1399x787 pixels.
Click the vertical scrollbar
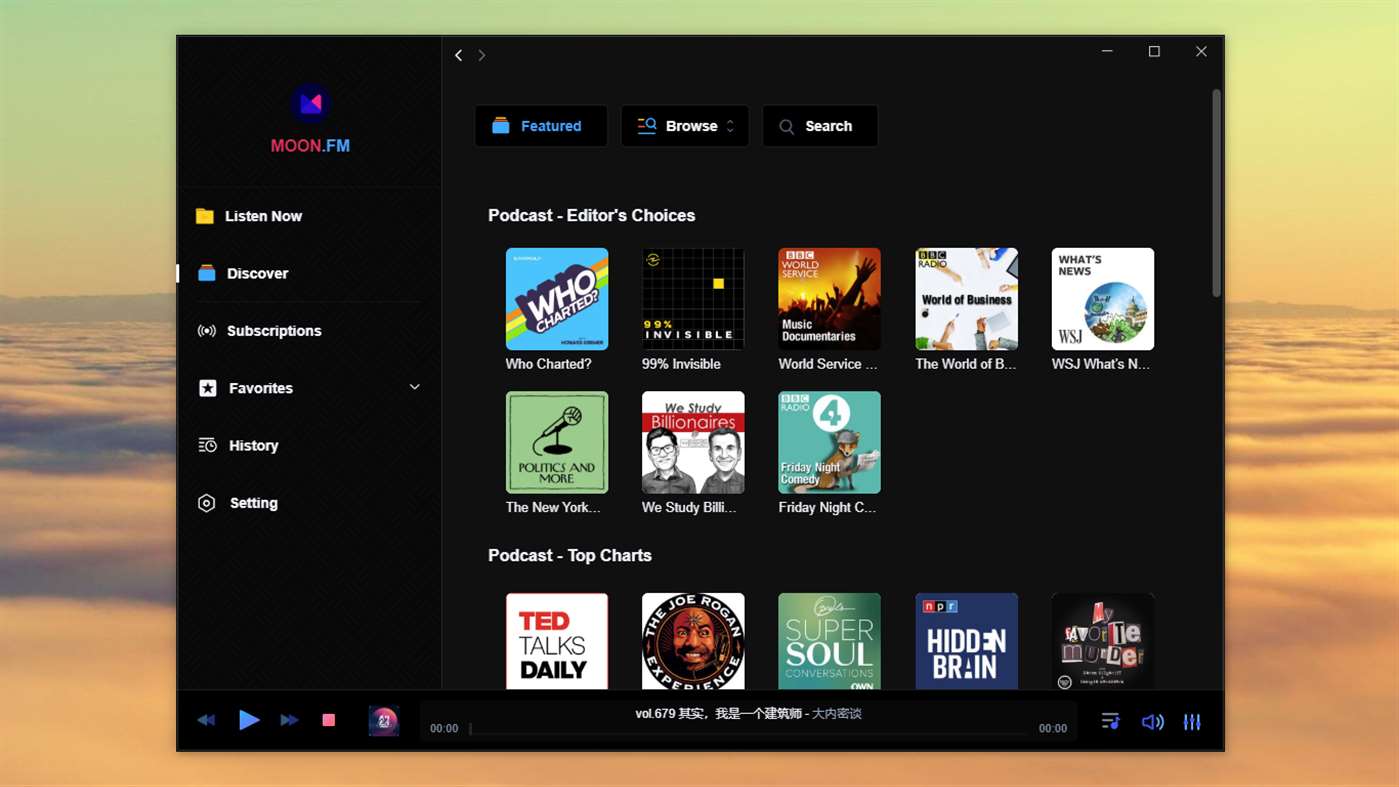click(x=1216, y=192)
